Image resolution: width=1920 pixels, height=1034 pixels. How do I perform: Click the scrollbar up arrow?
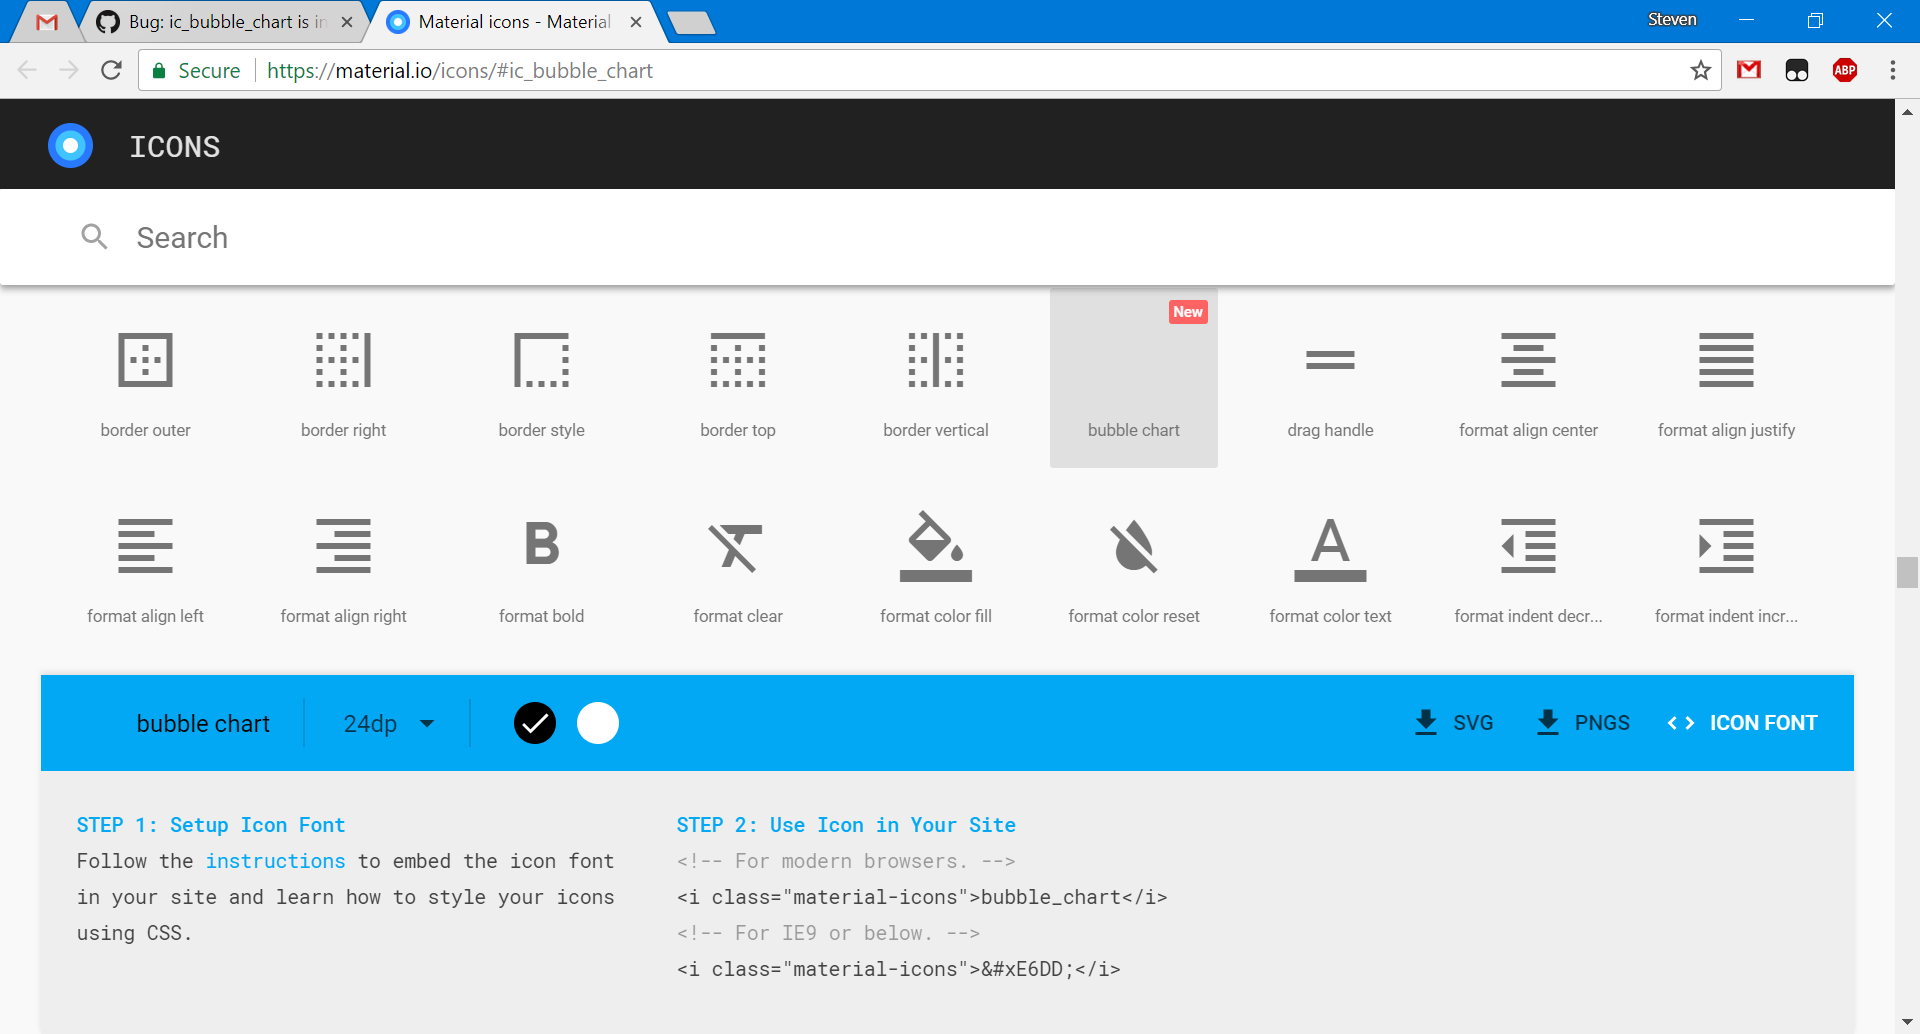click(x=1907, y=111)
